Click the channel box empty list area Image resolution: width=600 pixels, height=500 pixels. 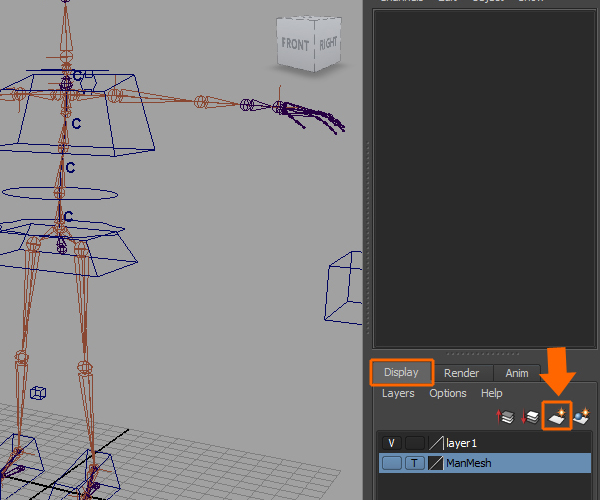pos(484,179)
